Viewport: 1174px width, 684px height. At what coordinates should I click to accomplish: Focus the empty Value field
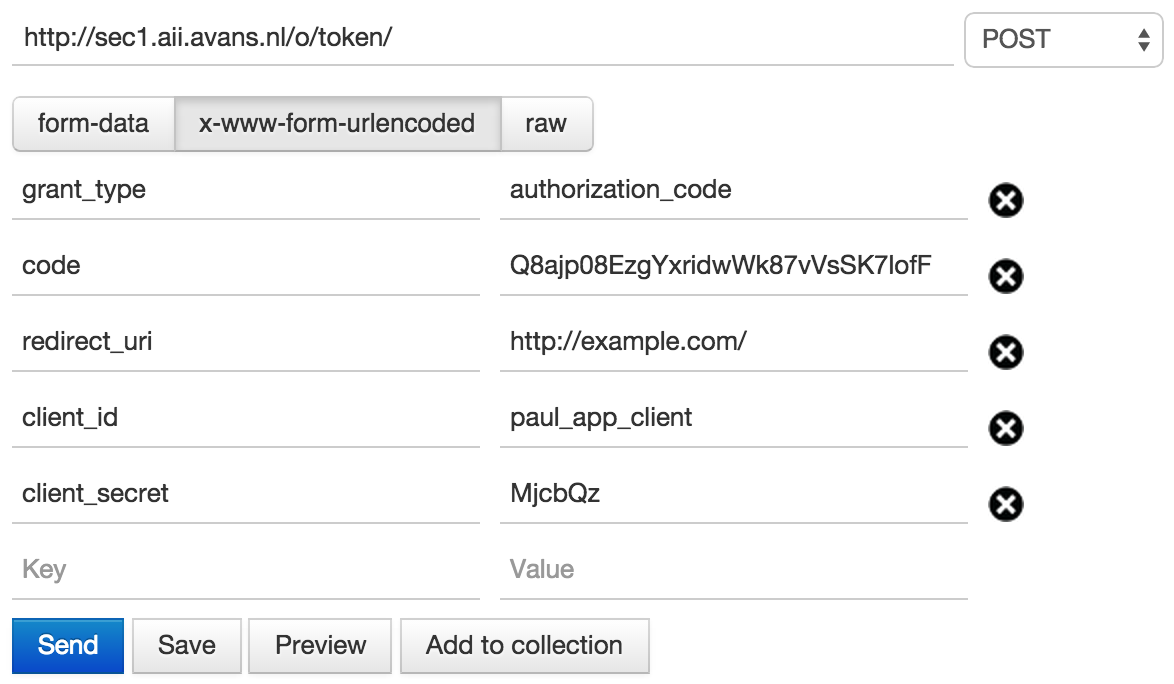click(x=733, y=570)
